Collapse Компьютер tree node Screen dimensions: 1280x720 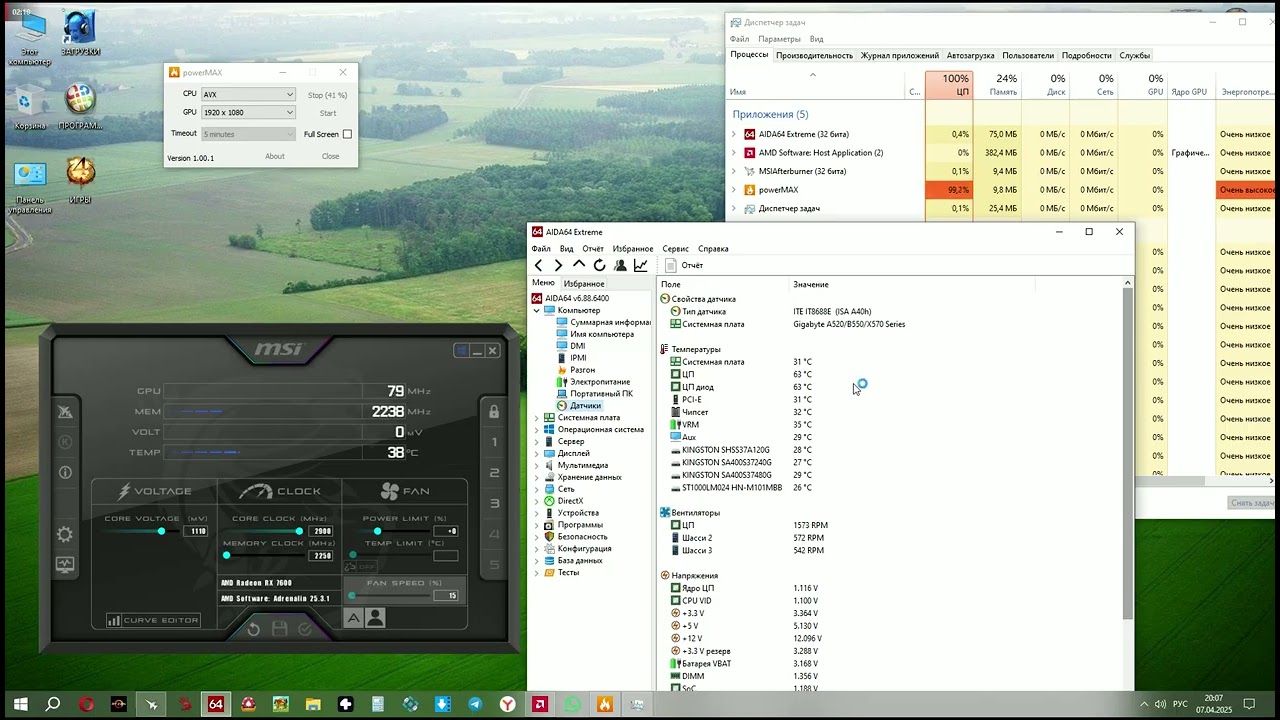click(x=536, y=310)
